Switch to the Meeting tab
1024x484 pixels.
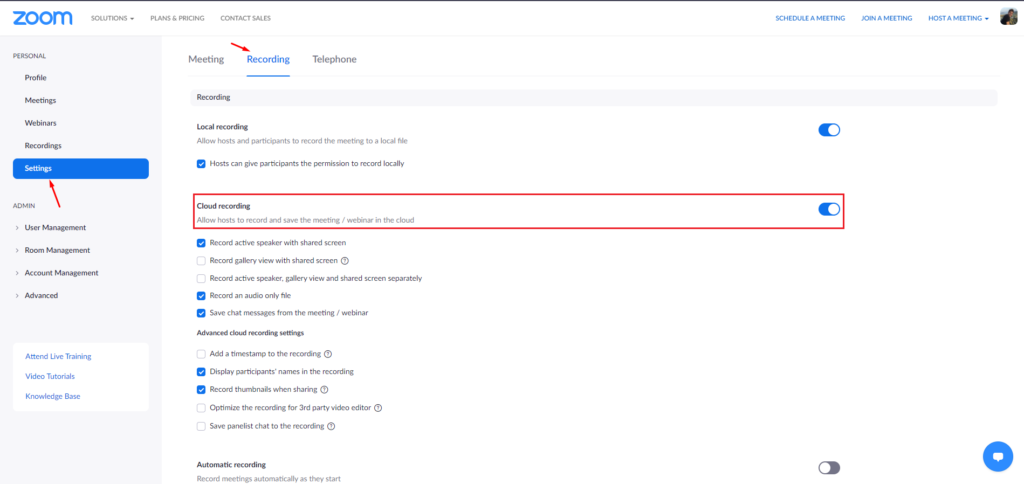[x=206, y=60]
